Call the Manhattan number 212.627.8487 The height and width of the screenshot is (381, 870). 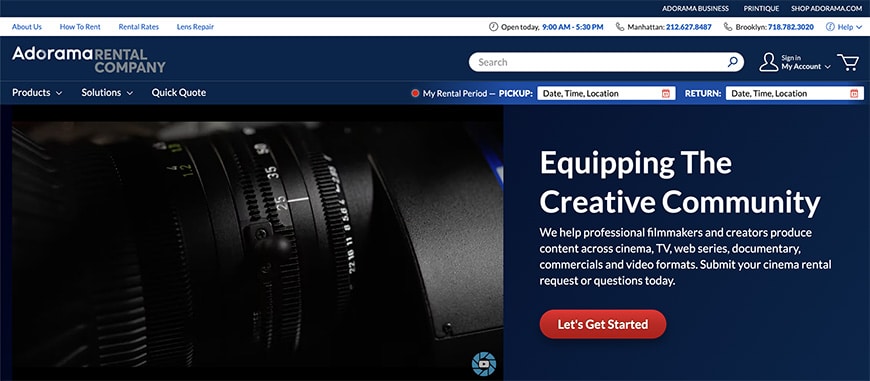pyautogui.click(x=689, y=27)
